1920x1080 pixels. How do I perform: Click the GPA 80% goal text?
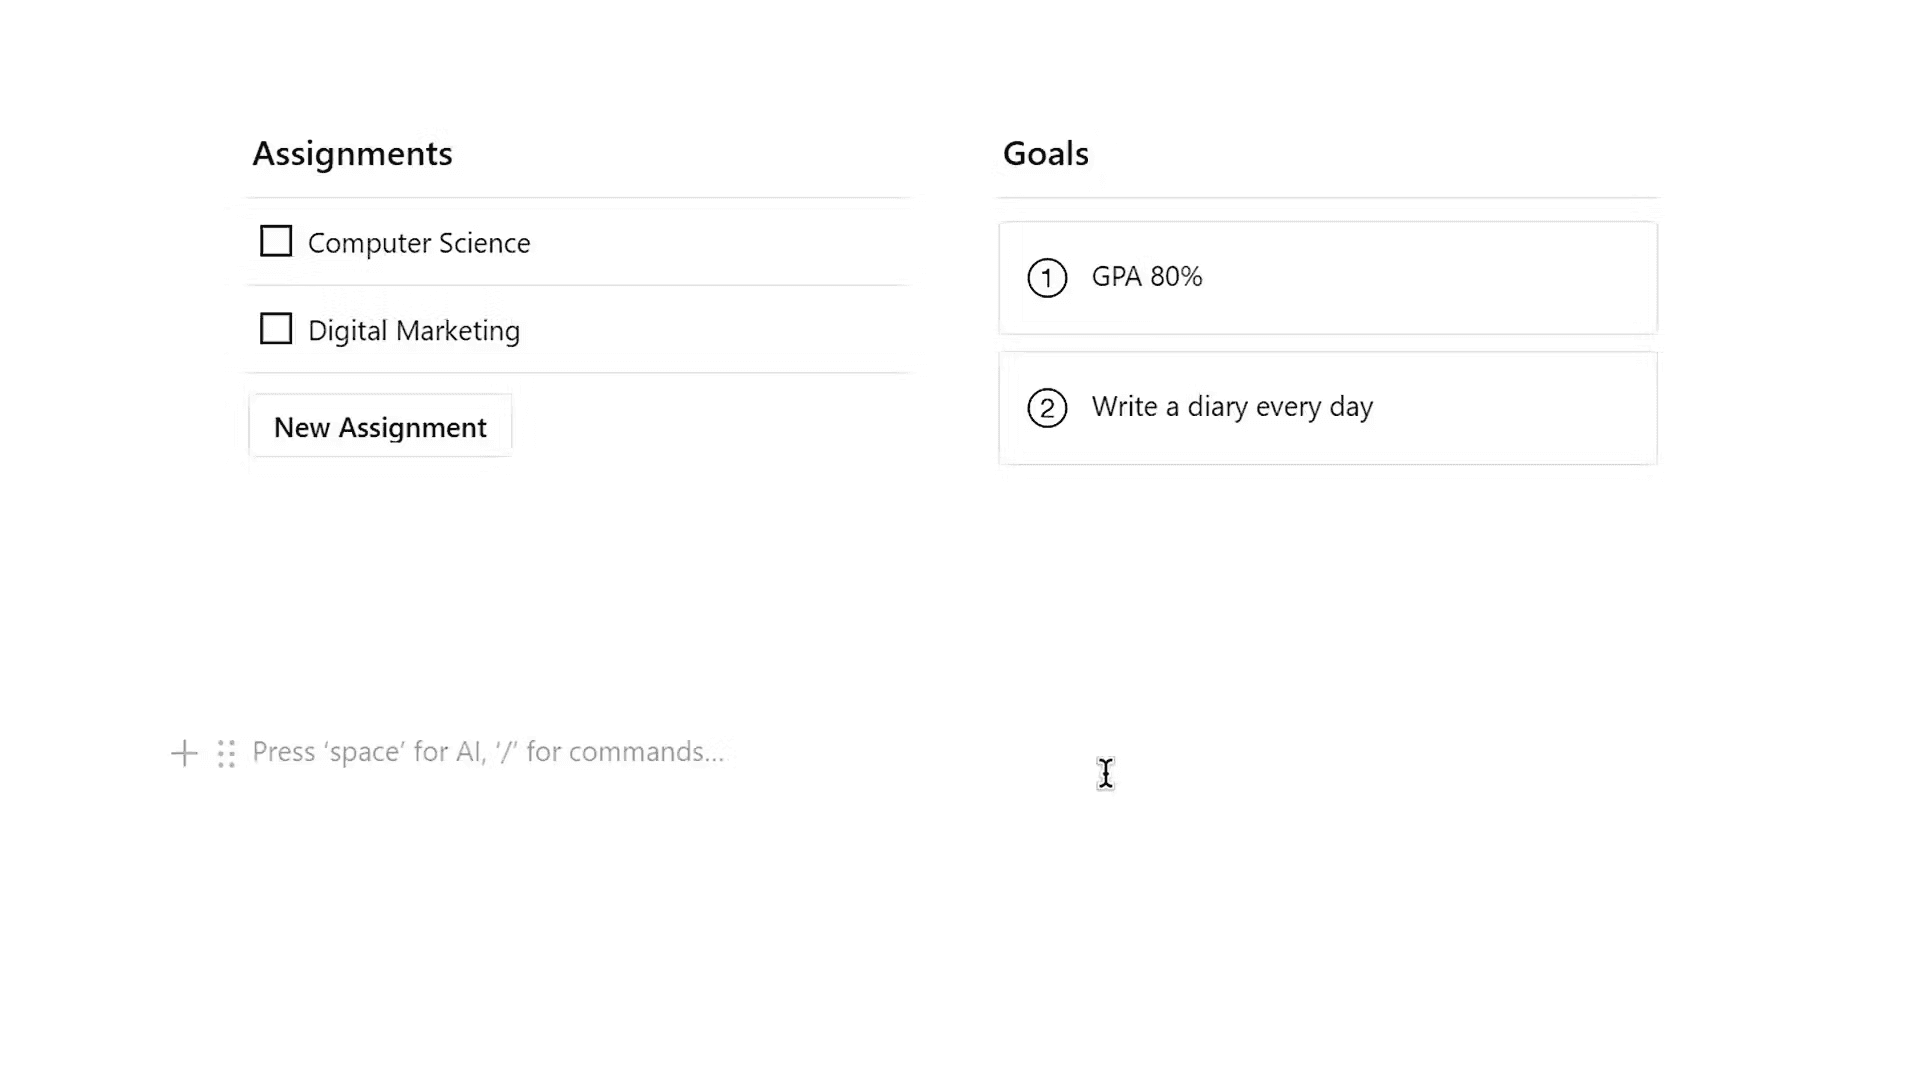1147,277
